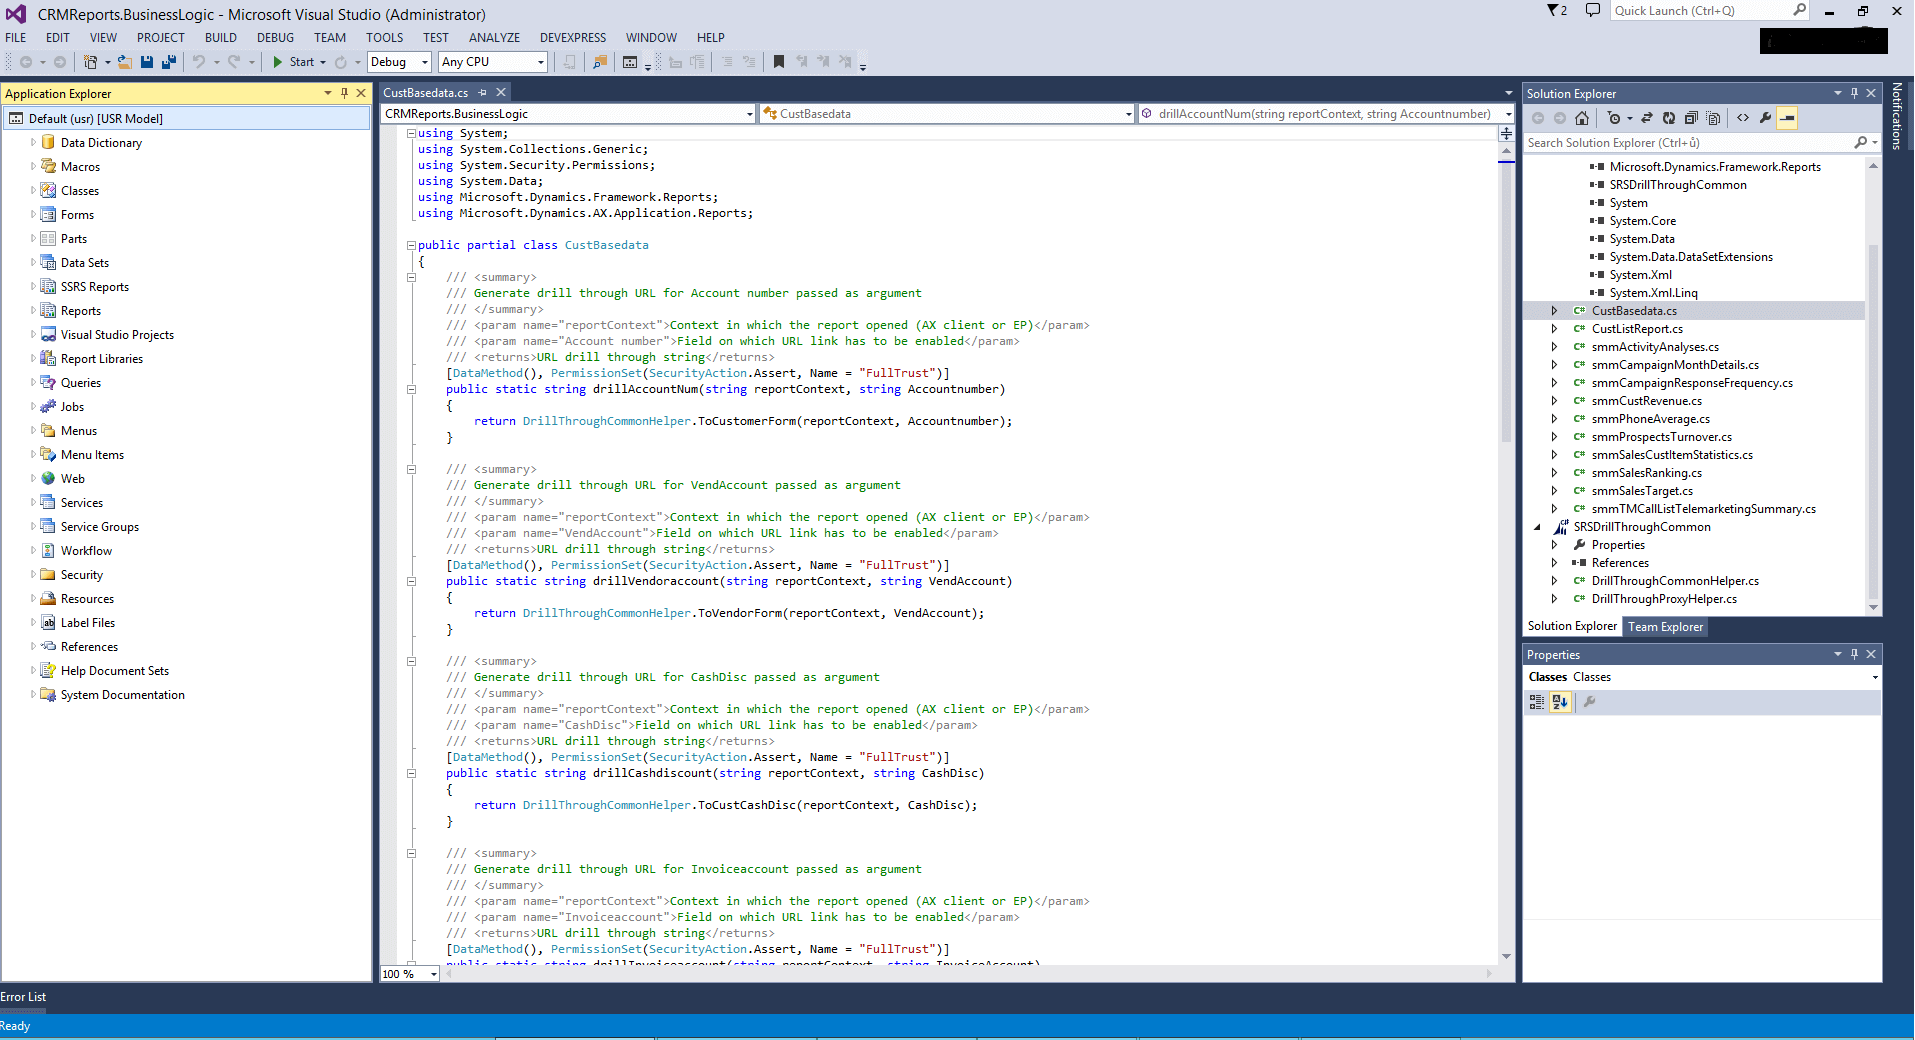Toggle auto-hide pin on Application Explorer
The height and width of the screenshot is (1040, 1915).
tap(344, 93)
